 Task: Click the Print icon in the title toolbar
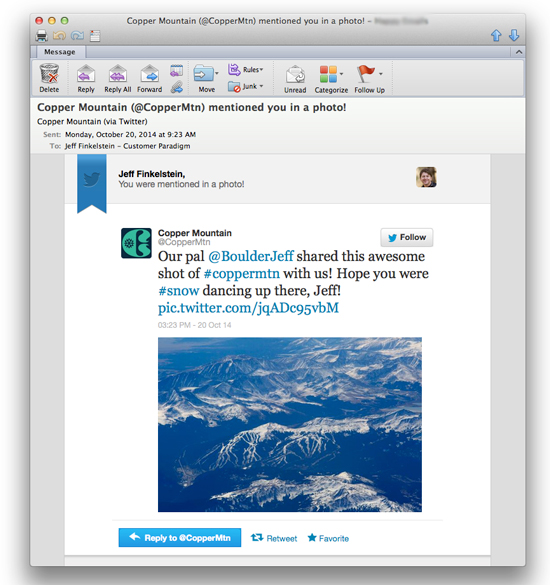coord(41,36)
